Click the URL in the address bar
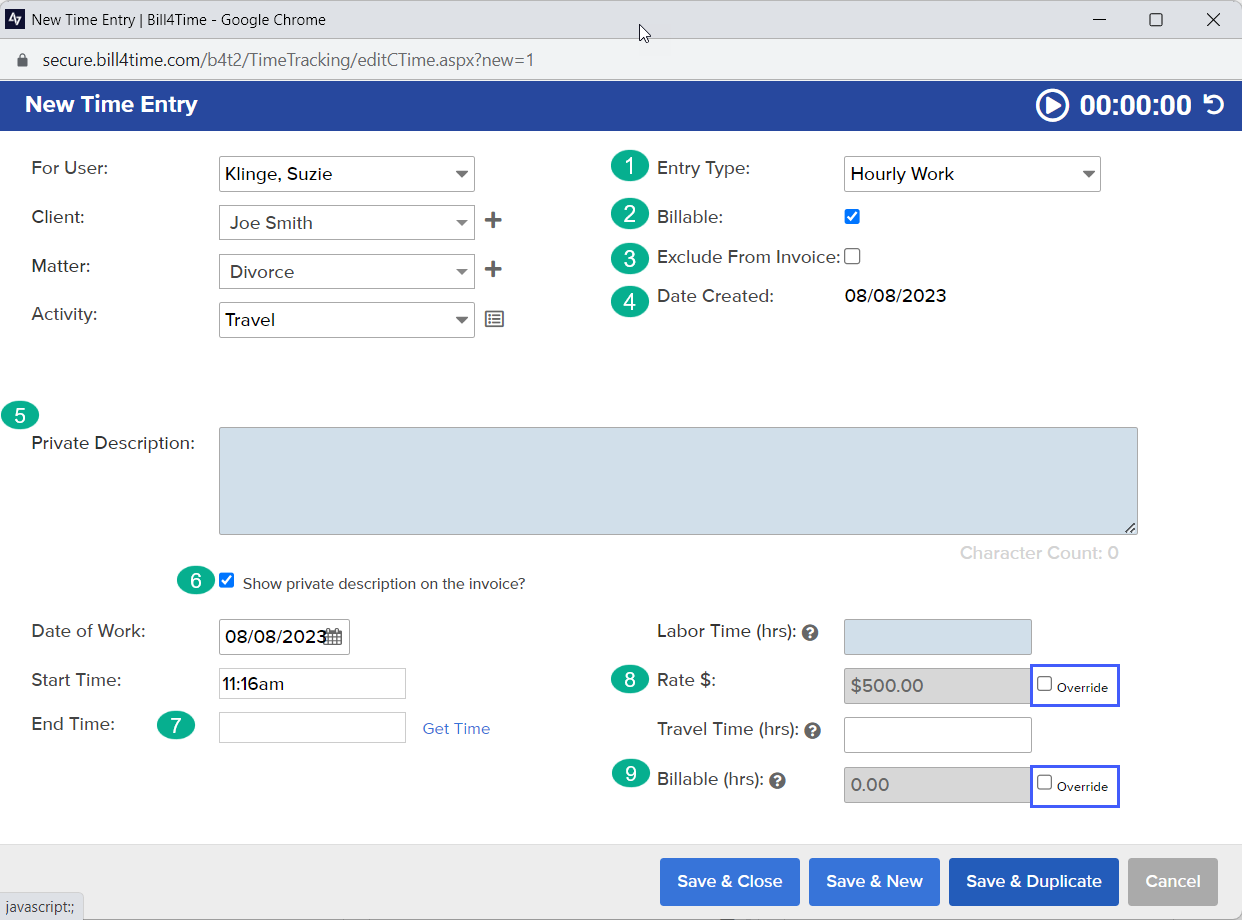The height and width of the screenshot is (920, 1242). pyautogui.click(x=288, y=60)
